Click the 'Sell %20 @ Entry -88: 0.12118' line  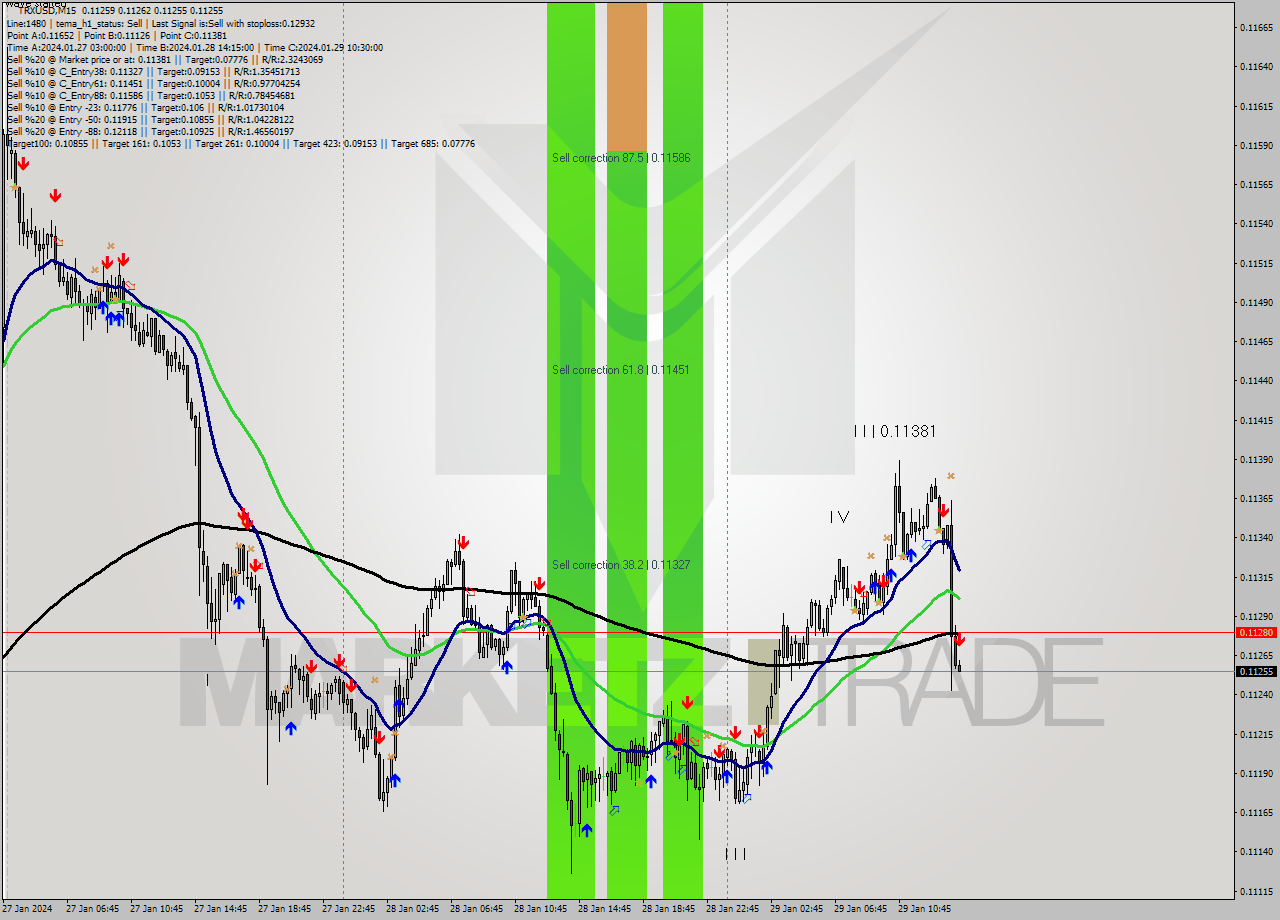click(150, 131)
